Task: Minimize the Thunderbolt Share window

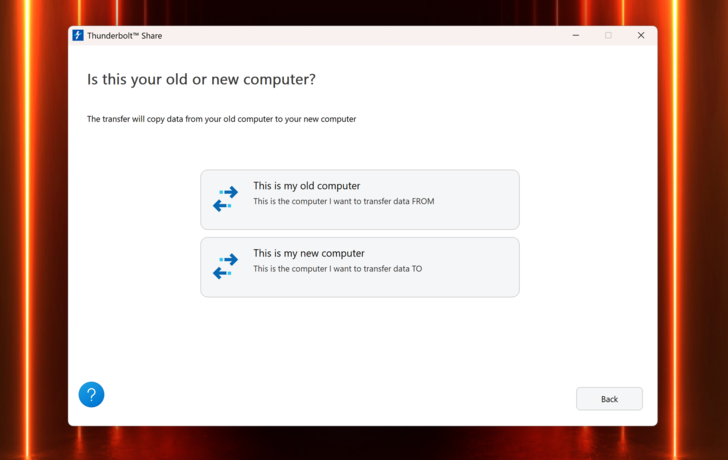Action: [576, 35]
